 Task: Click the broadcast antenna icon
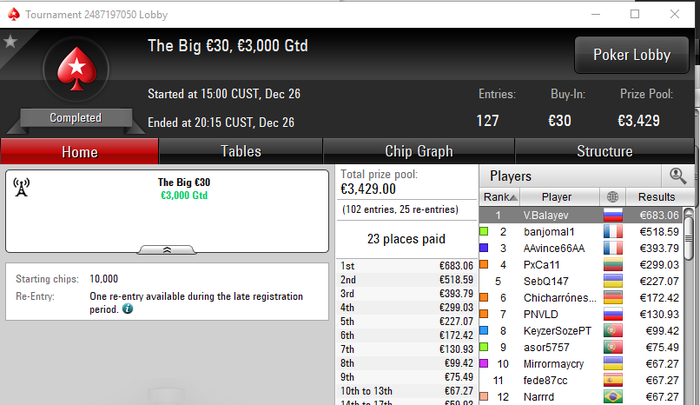tap(21, 187)
